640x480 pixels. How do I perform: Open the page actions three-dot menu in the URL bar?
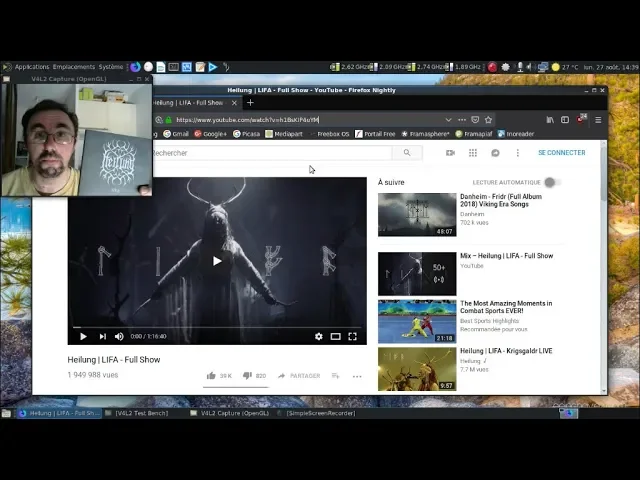pos(462,120)
